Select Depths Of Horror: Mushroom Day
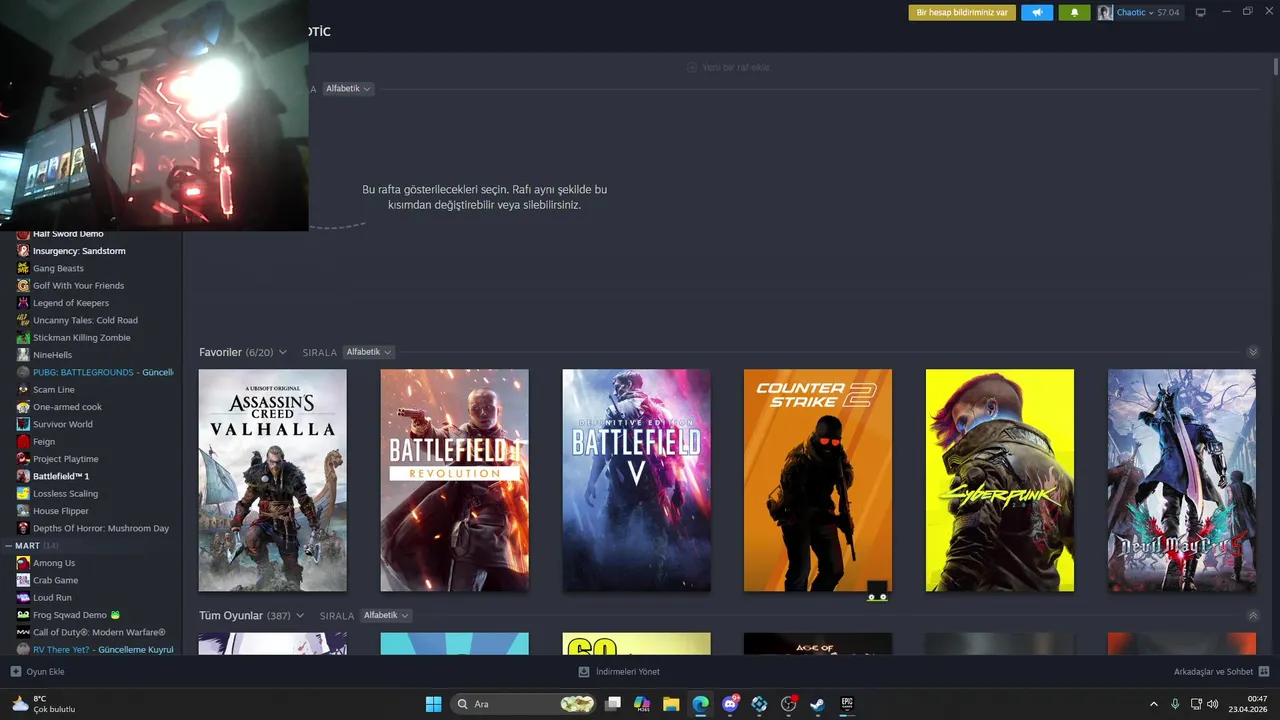The width and height of the screenshot is (1280, 720). click(x=101, y=528)
